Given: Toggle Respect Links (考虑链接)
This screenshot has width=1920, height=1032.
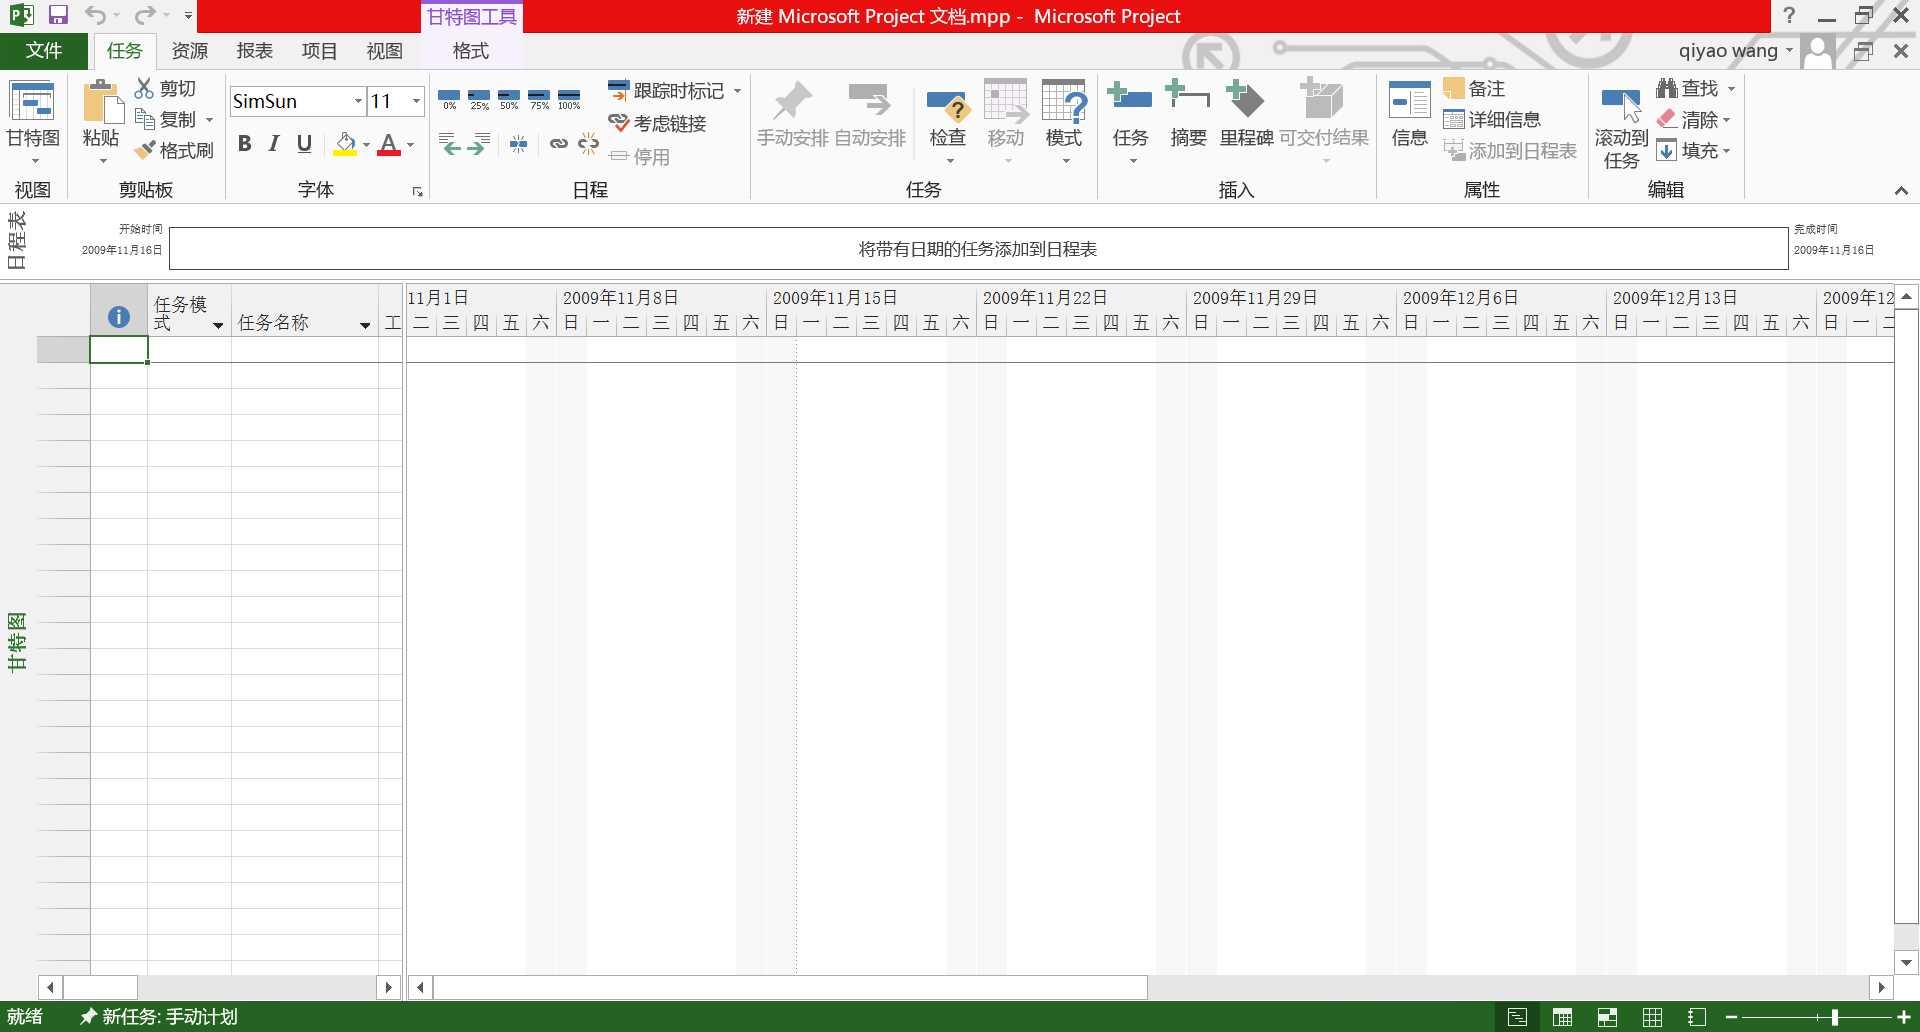Looking at the screenshot, I should 657,123.
